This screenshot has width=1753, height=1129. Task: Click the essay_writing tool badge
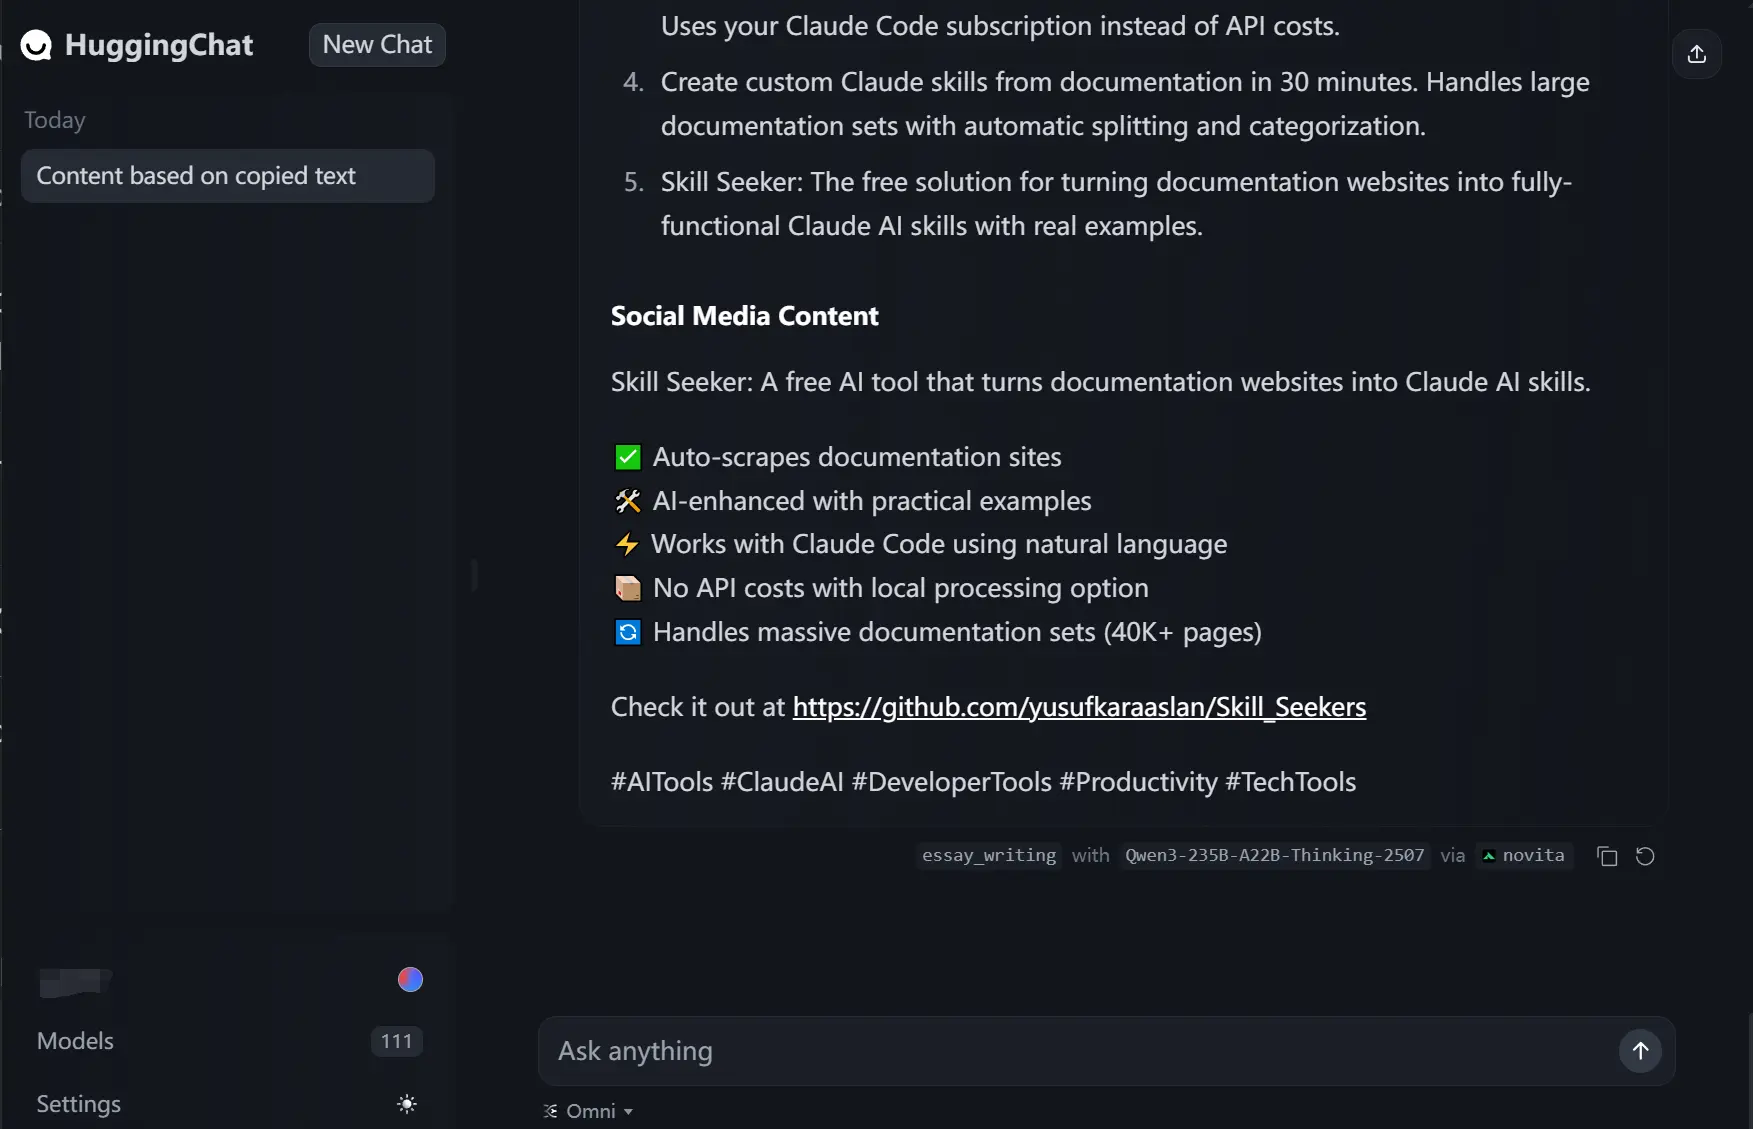988,856
